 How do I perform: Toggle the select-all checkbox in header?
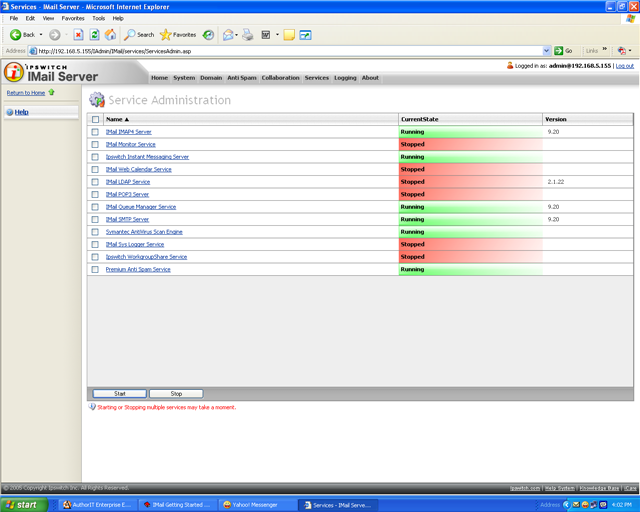(96, 119)
